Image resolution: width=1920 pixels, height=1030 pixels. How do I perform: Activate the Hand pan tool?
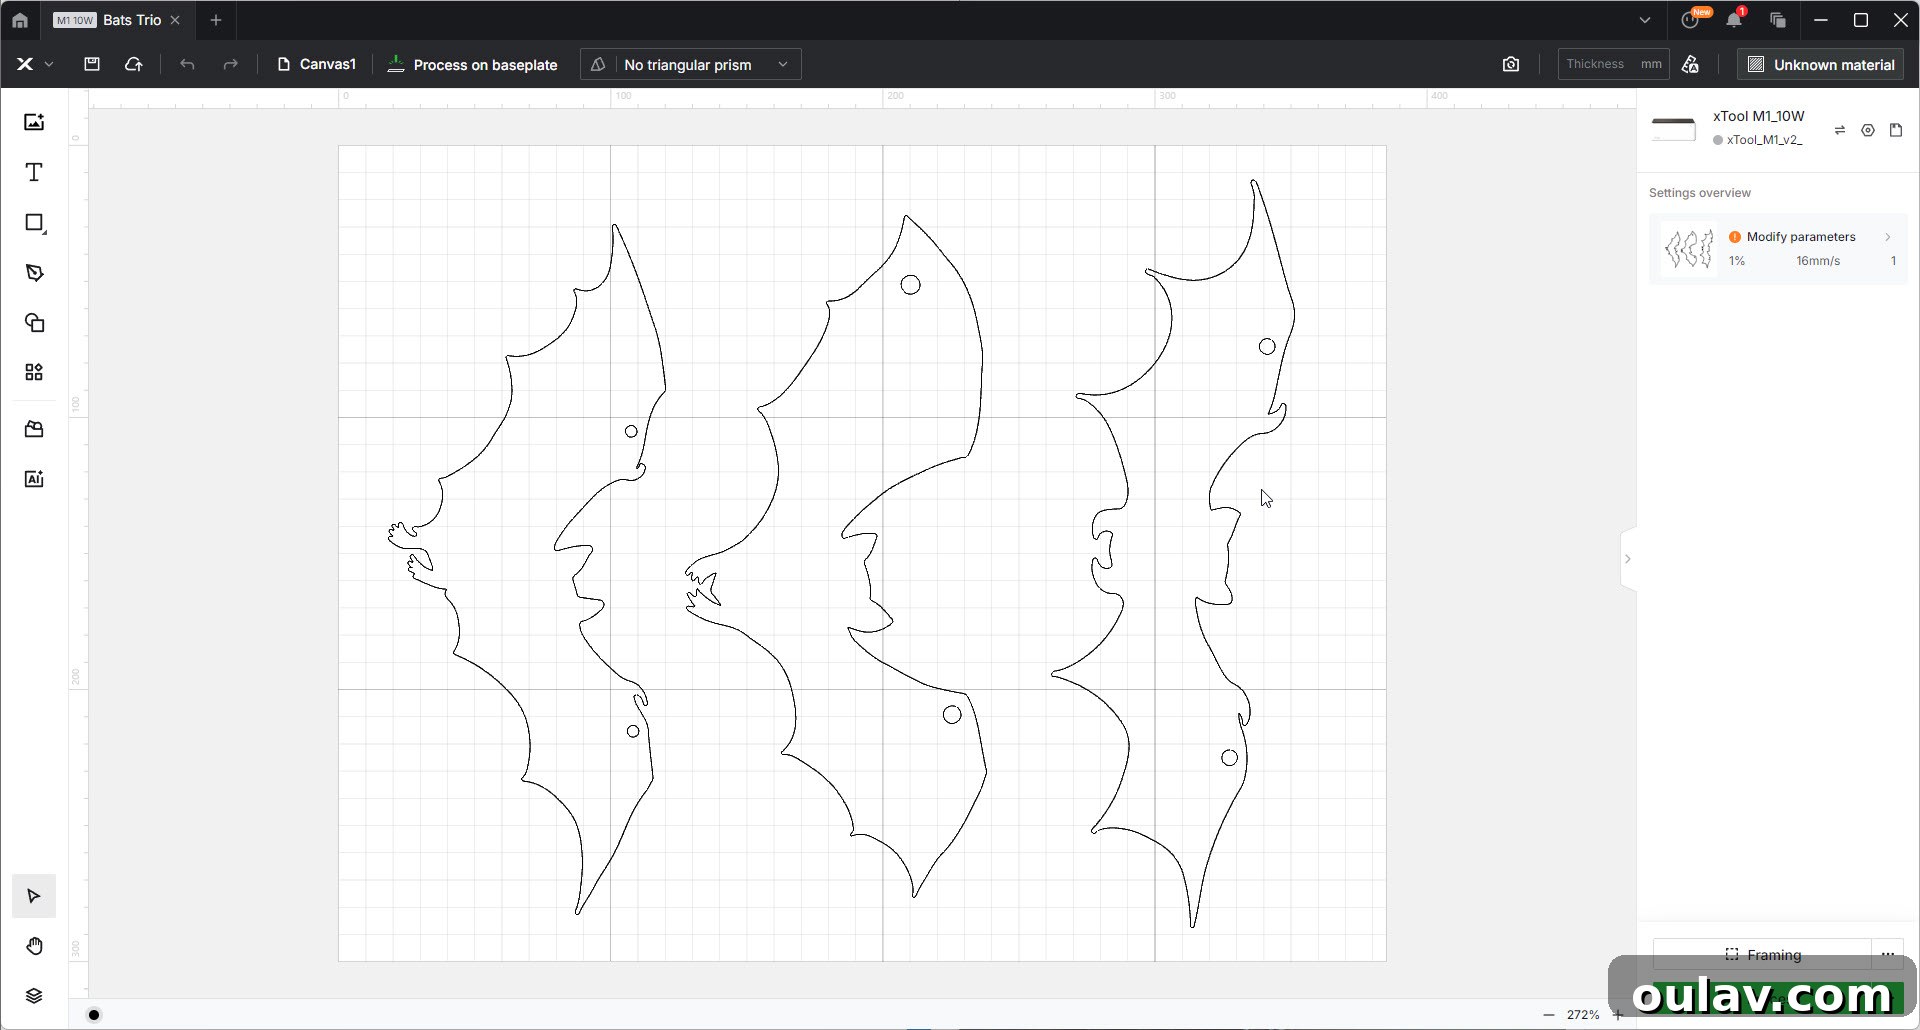coord(34,946)
